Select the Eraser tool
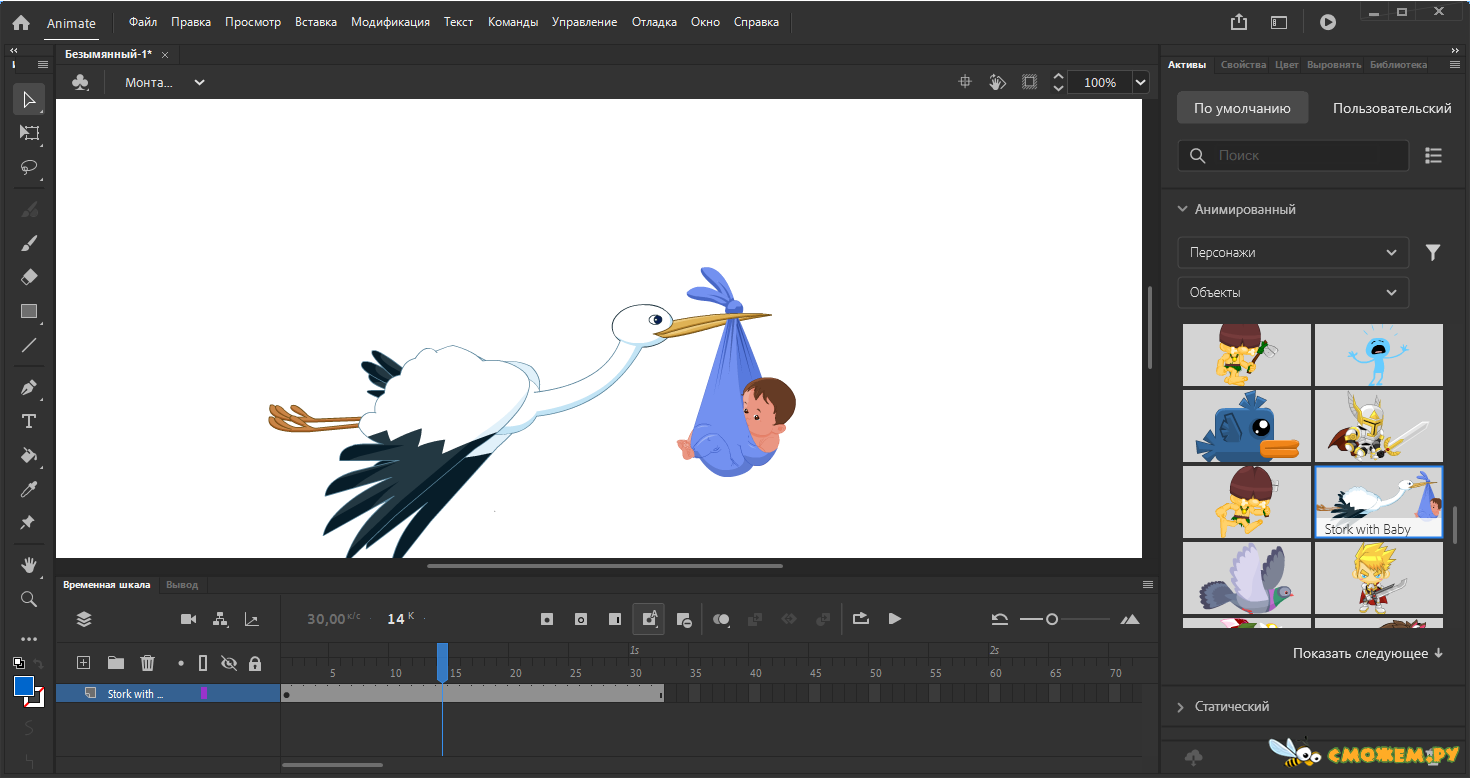This screenshot has height=779, width=1470. click(x=29, y=277)
